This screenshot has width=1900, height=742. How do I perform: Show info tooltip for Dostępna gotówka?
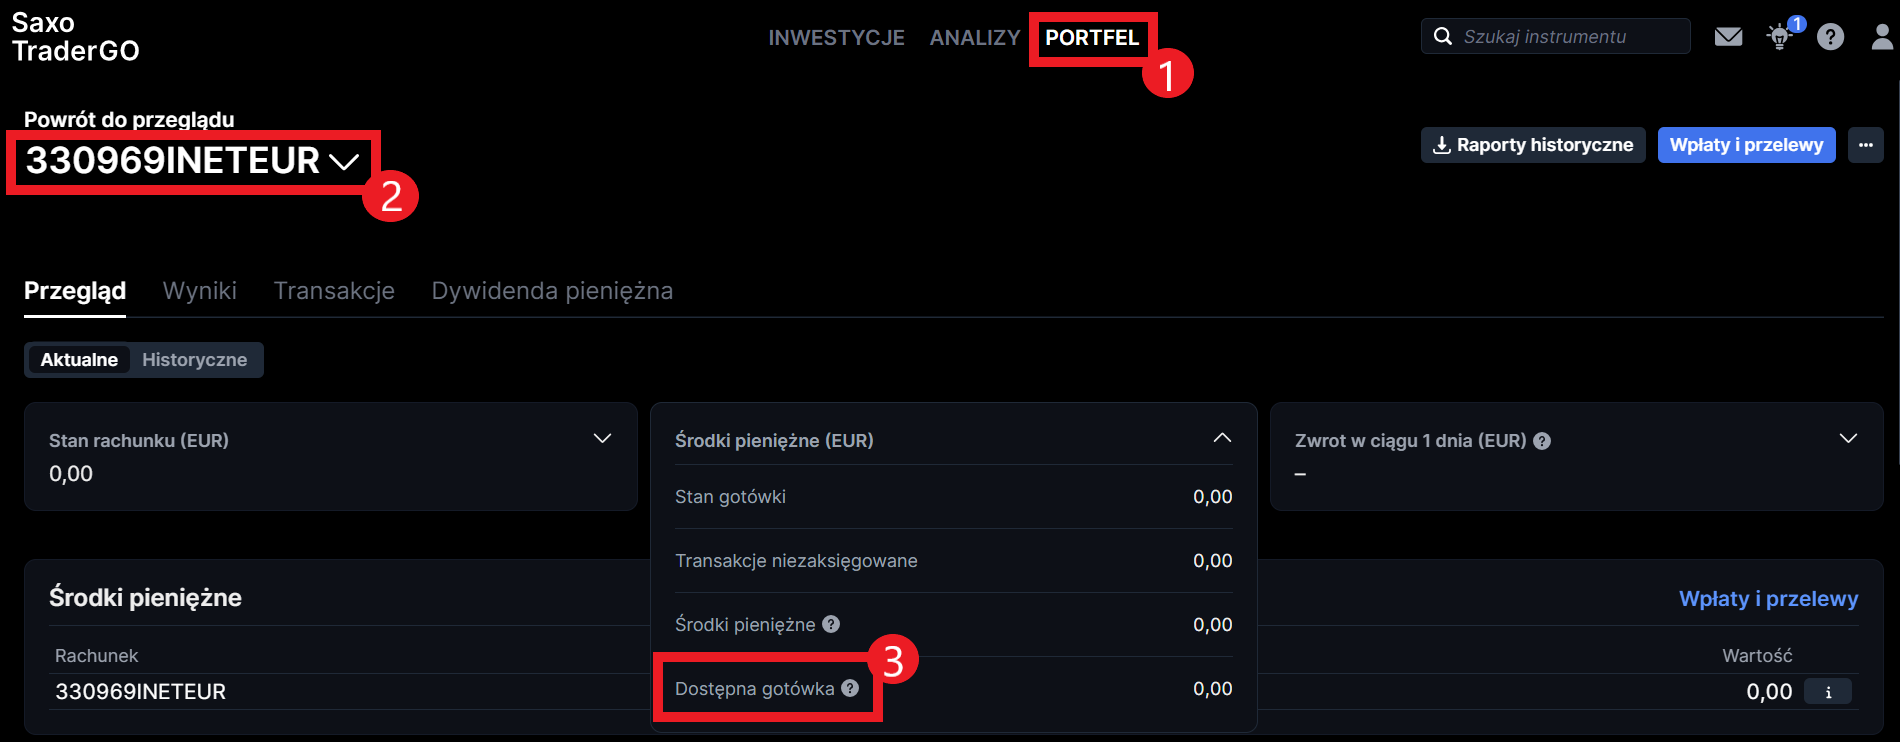coord(850,688)
